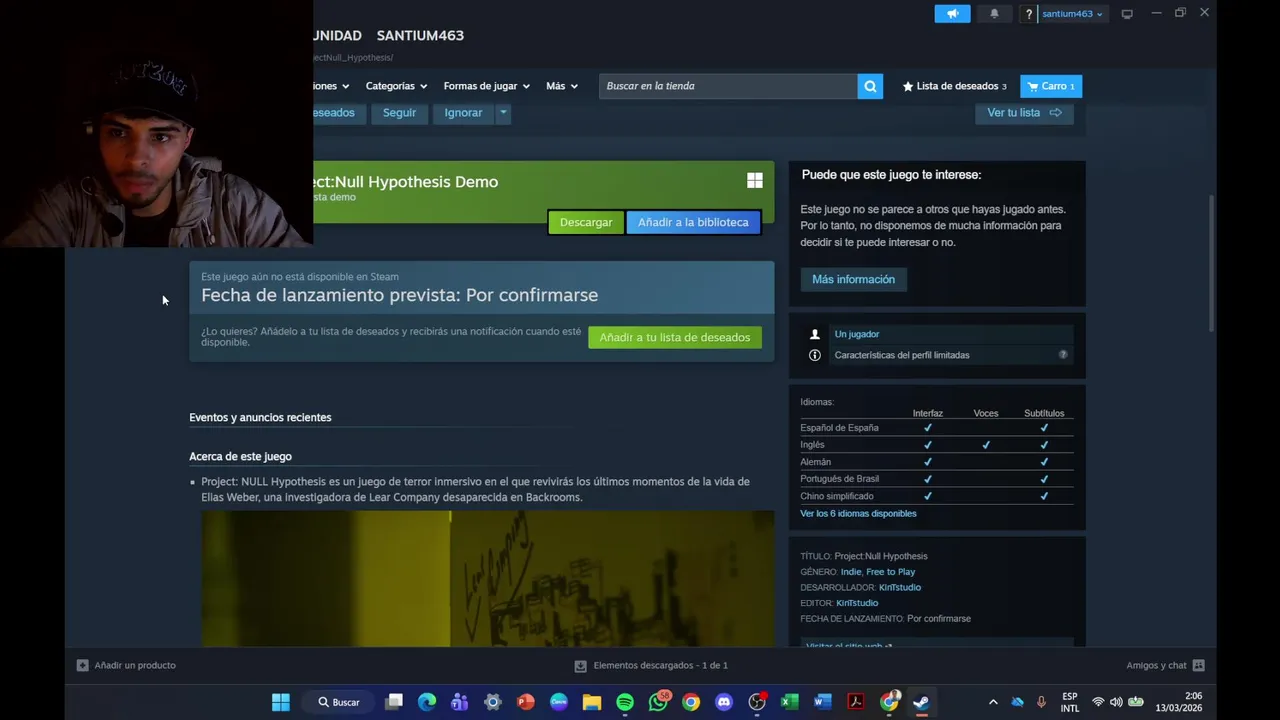Open Task View in the taskbar
The image size is (1280, 720).
[x=394, y=702]
